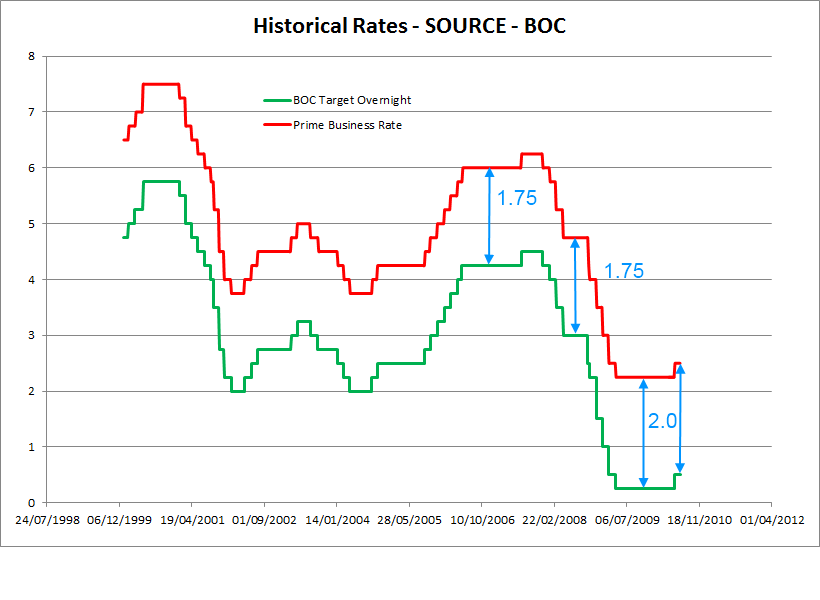
Task: Click the x-axis date 01/04/2012
Action: coord(772,520)
